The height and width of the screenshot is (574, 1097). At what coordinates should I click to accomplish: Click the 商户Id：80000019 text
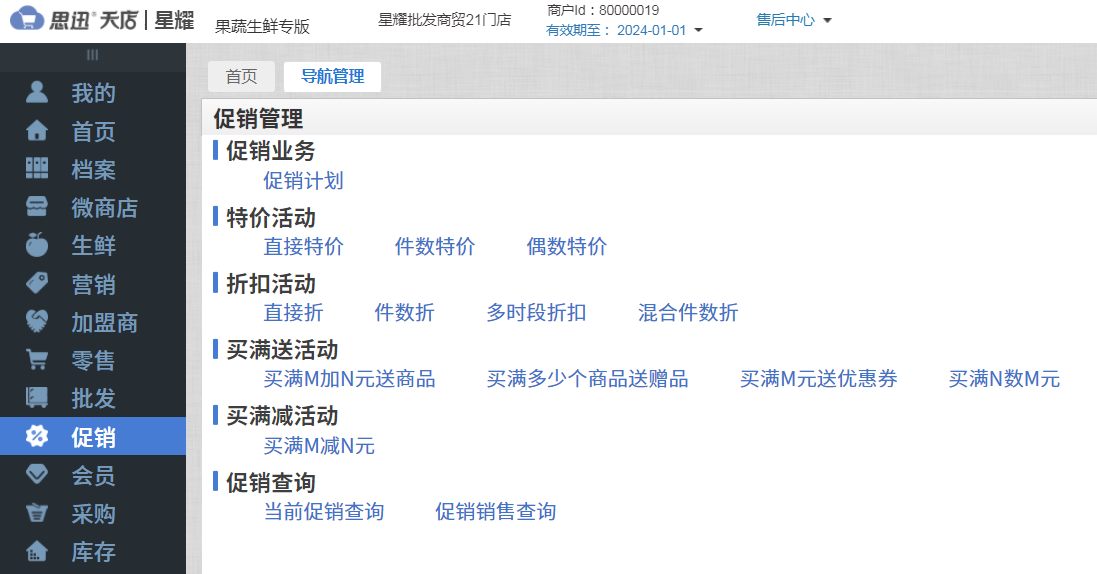click(602, 10)
